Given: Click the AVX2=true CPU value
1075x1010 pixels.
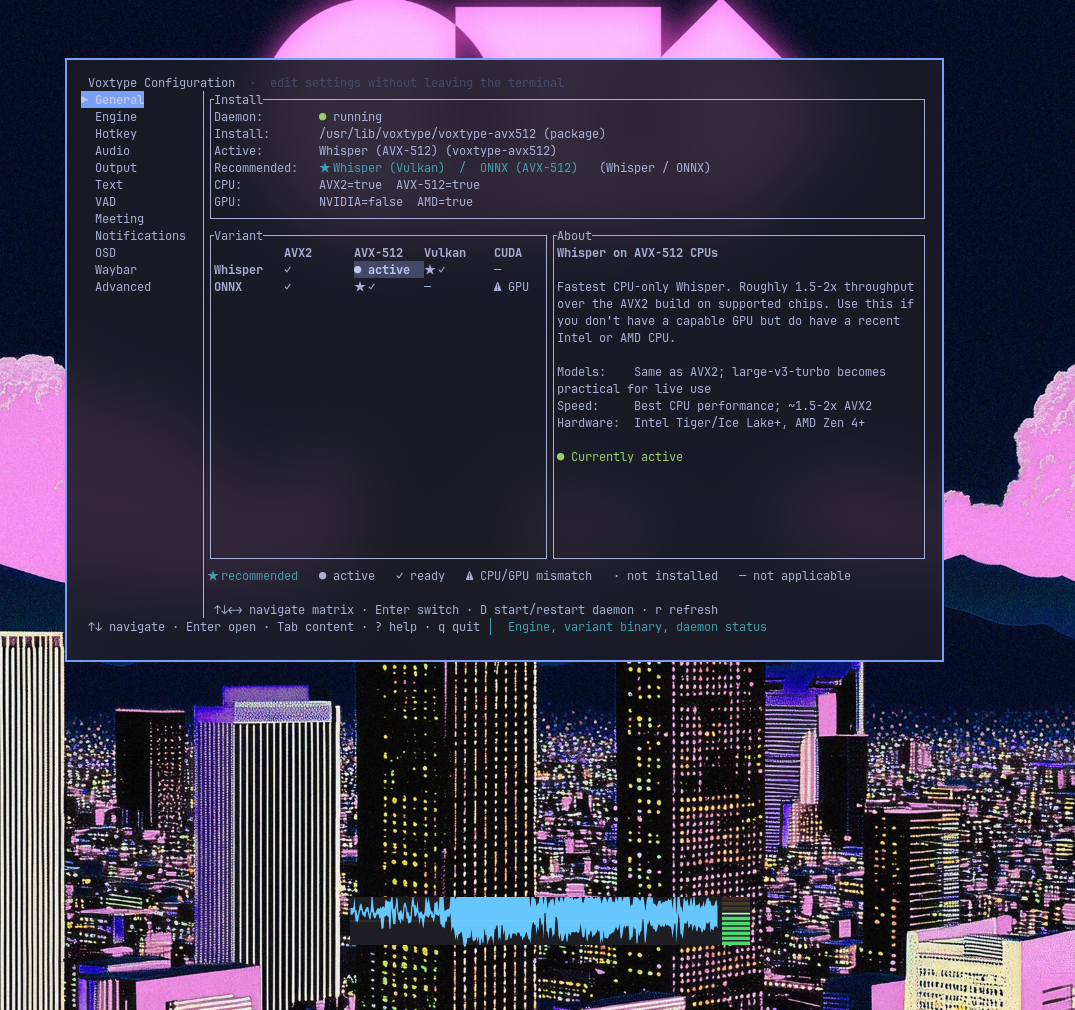Looking at the screenshot, I should [x=350, y=185].
